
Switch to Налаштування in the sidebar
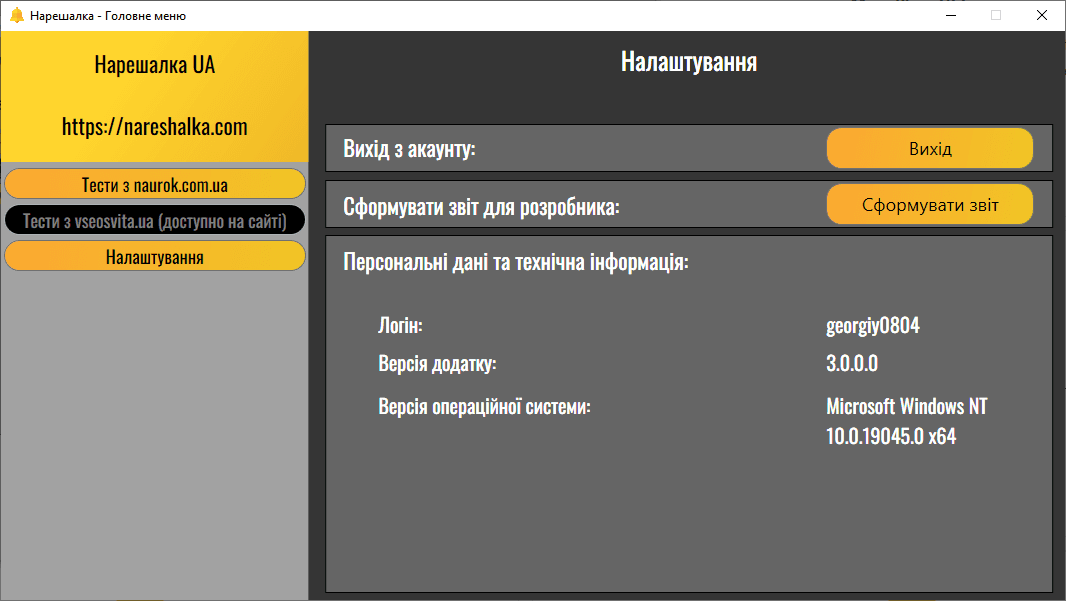tap(154, 257)
